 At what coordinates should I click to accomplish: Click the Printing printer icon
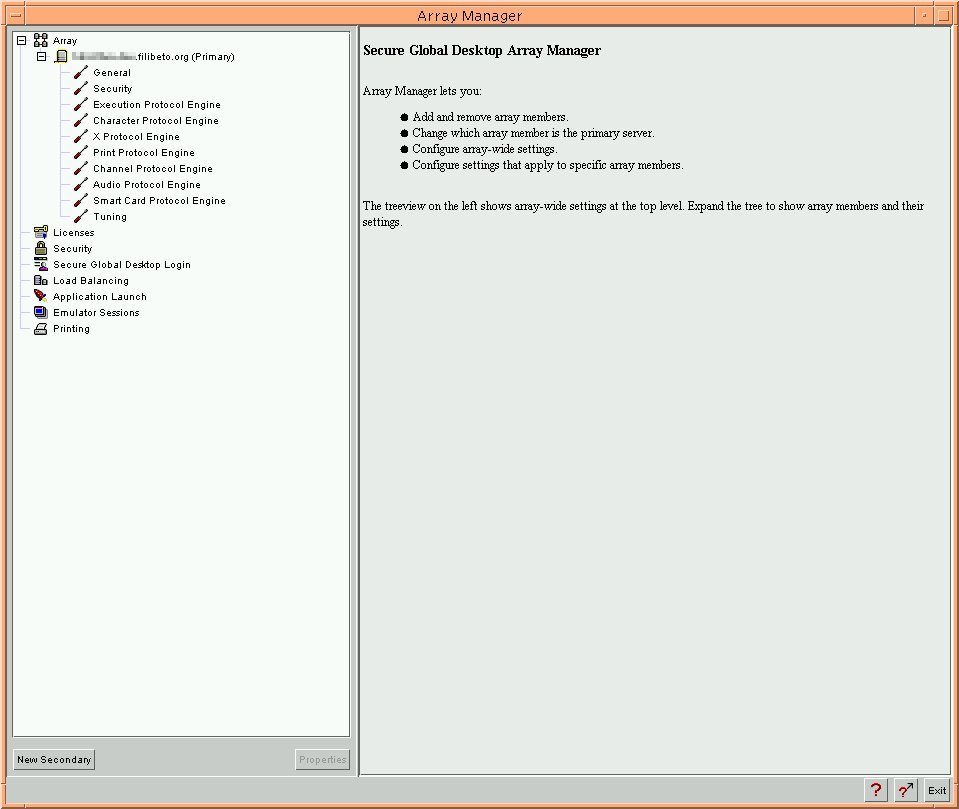tap(40, 329)
